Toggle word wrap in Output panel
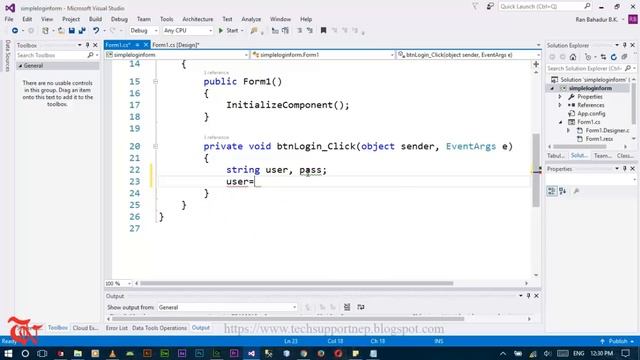 (361, 307)
